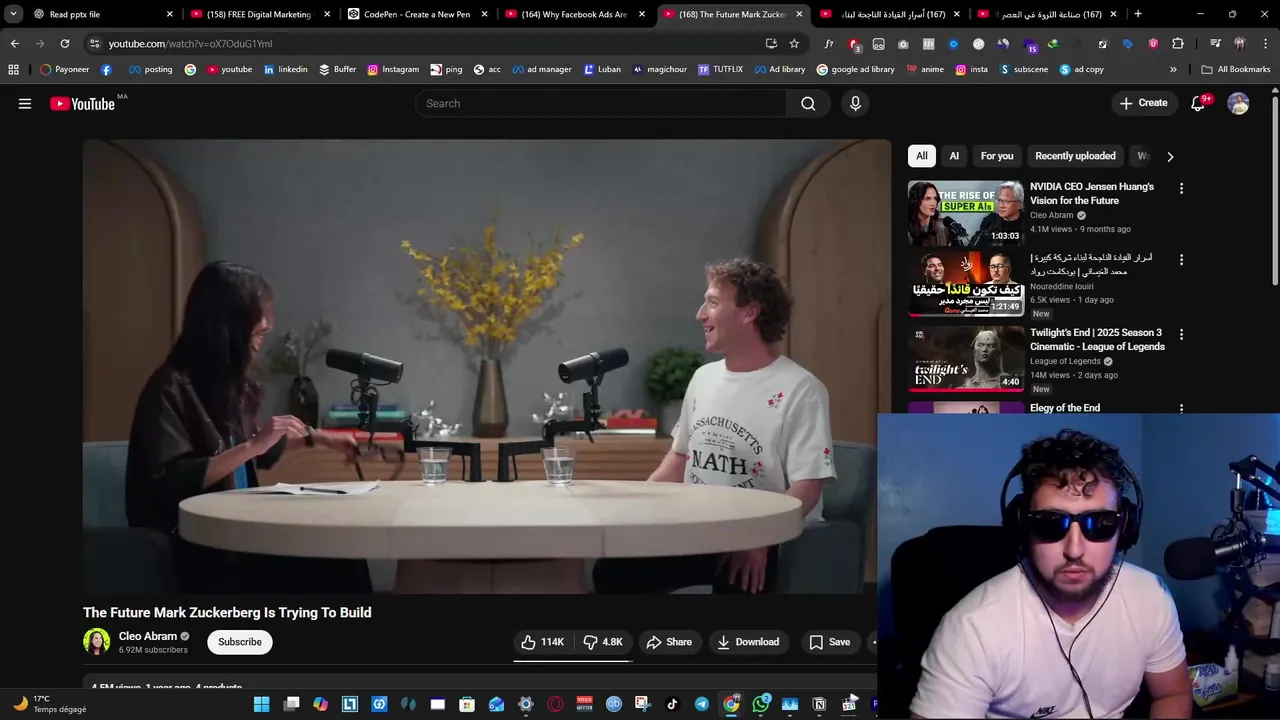Open Telegram from taskbar
Viewport: 1280px width, 720px height.
(x=702, y=704)
